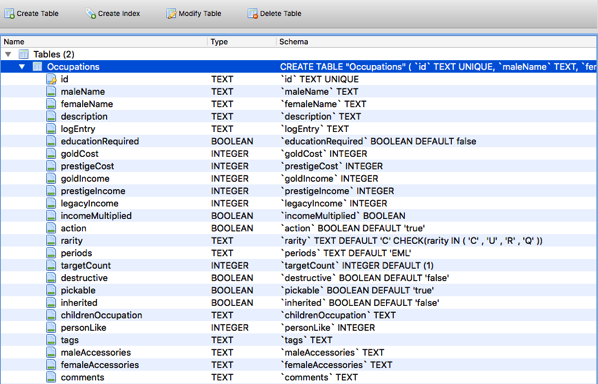
Task: Click field icon next to prestigeCost
Action: pos(51,166)
